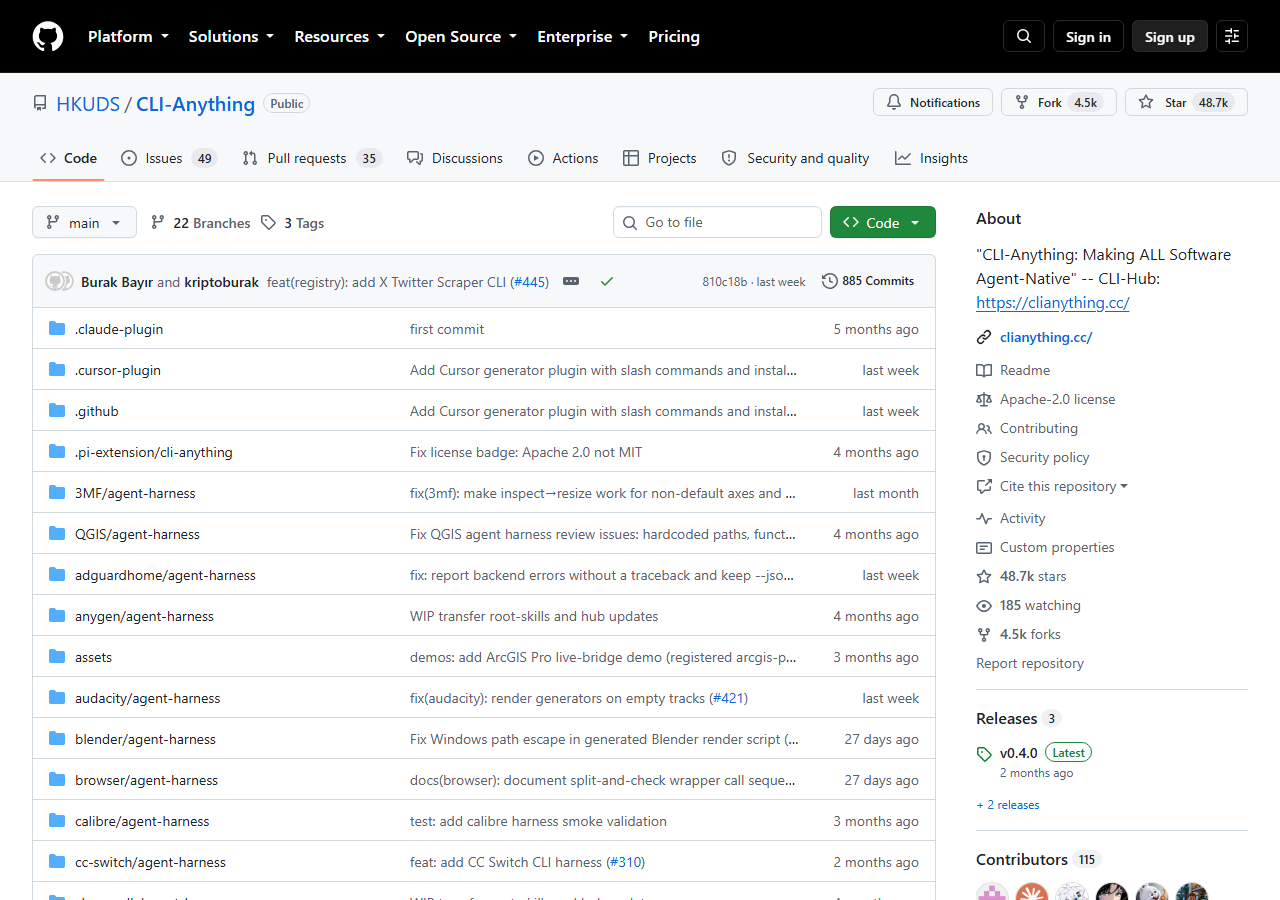Open the main branch selector dropdown
Image resolution: width=1280 pixels, height=900 pixels.
tap(84, 222)
